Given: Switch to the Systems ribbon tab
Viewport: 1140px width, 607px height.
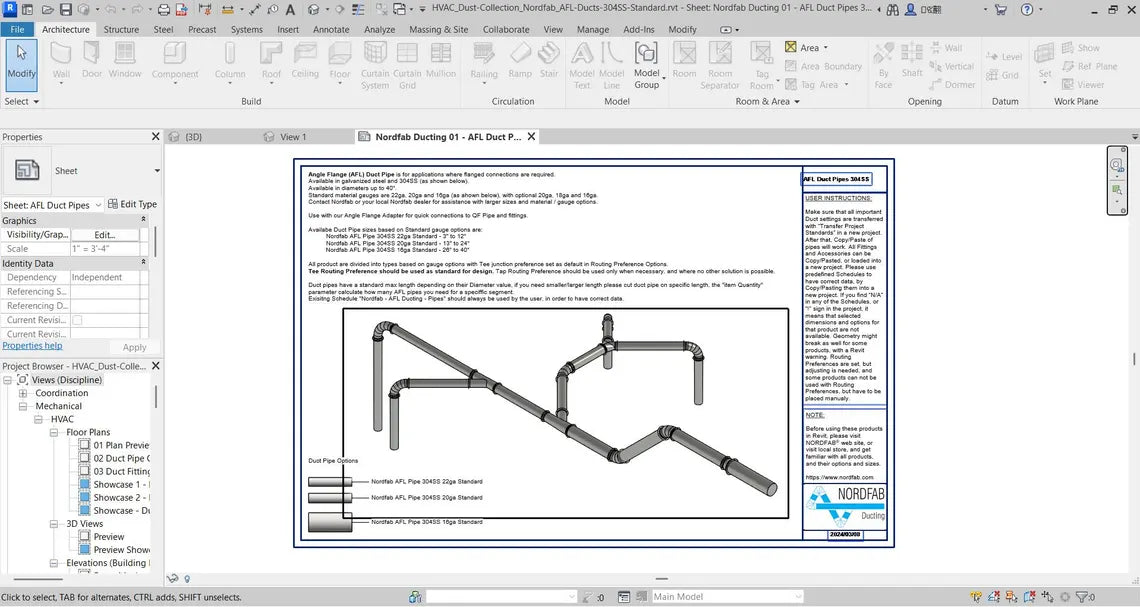Looking at the screenshot, I should [246, 30].
